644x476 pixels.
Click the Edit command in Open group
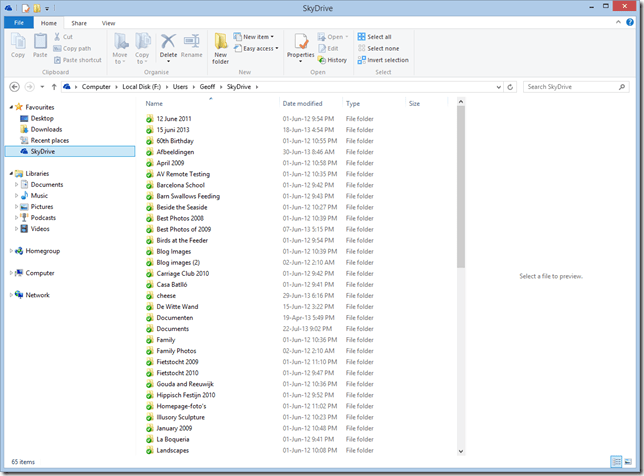(328, 48)
